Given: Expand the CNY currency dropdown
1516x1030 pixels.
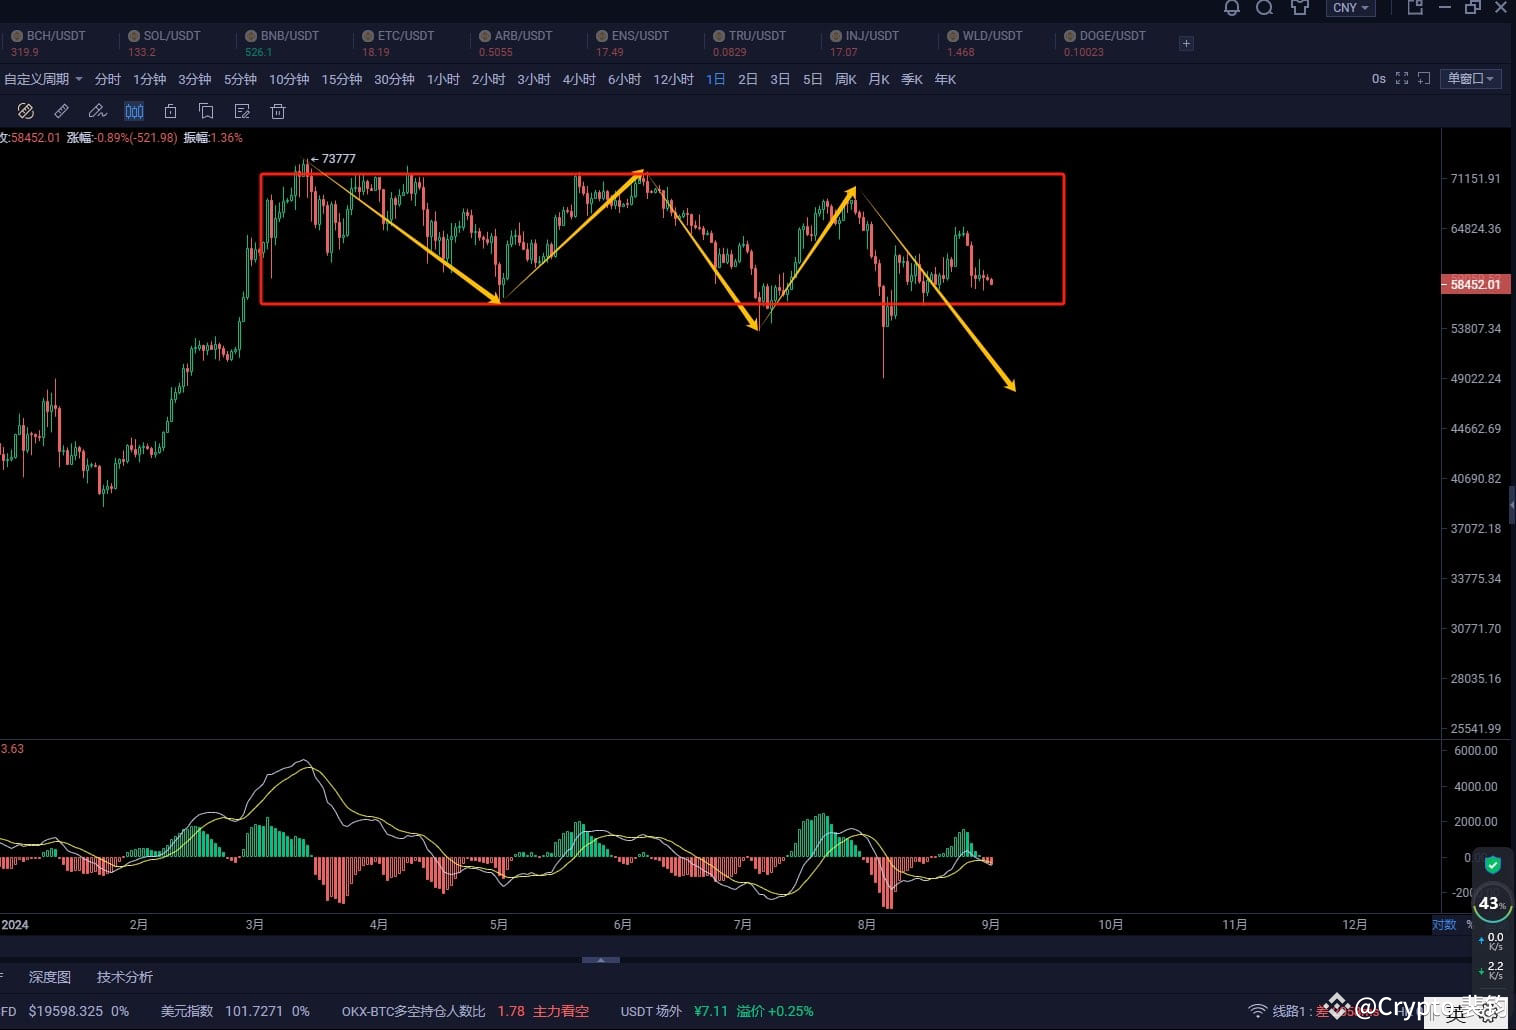Looking at the screenshot, I should (x=1351, y=8).
